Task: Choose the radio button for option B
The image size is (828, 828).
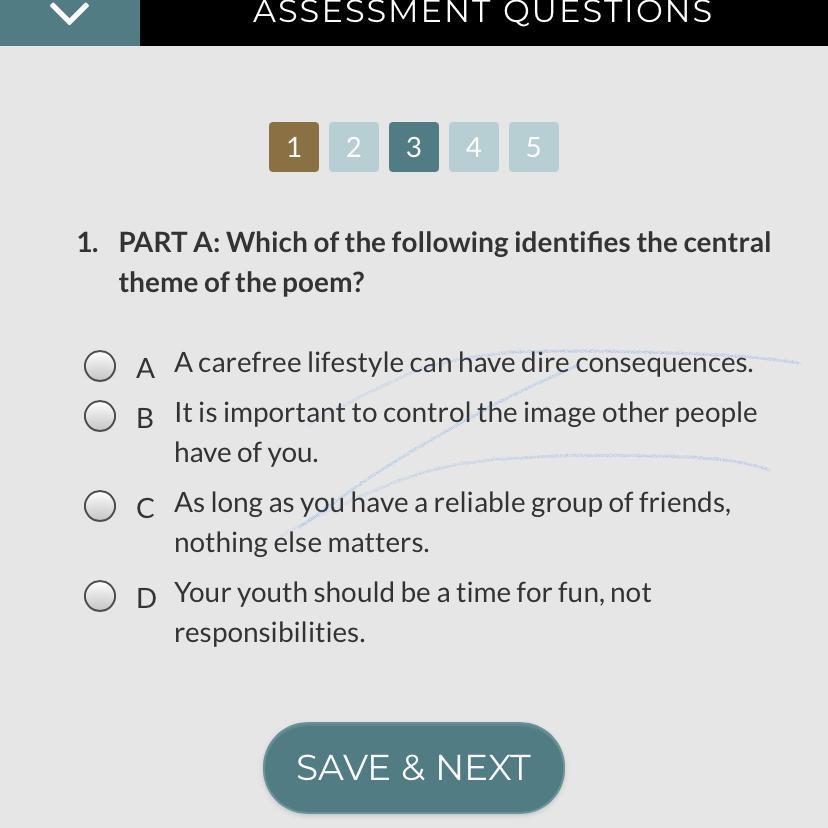Action: [x=100, y=416]
